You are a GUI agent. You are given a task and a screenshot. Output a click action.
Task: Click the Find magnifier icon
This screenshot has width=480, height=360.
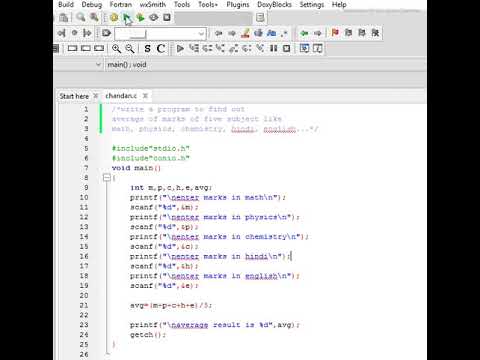pos(81,17)
